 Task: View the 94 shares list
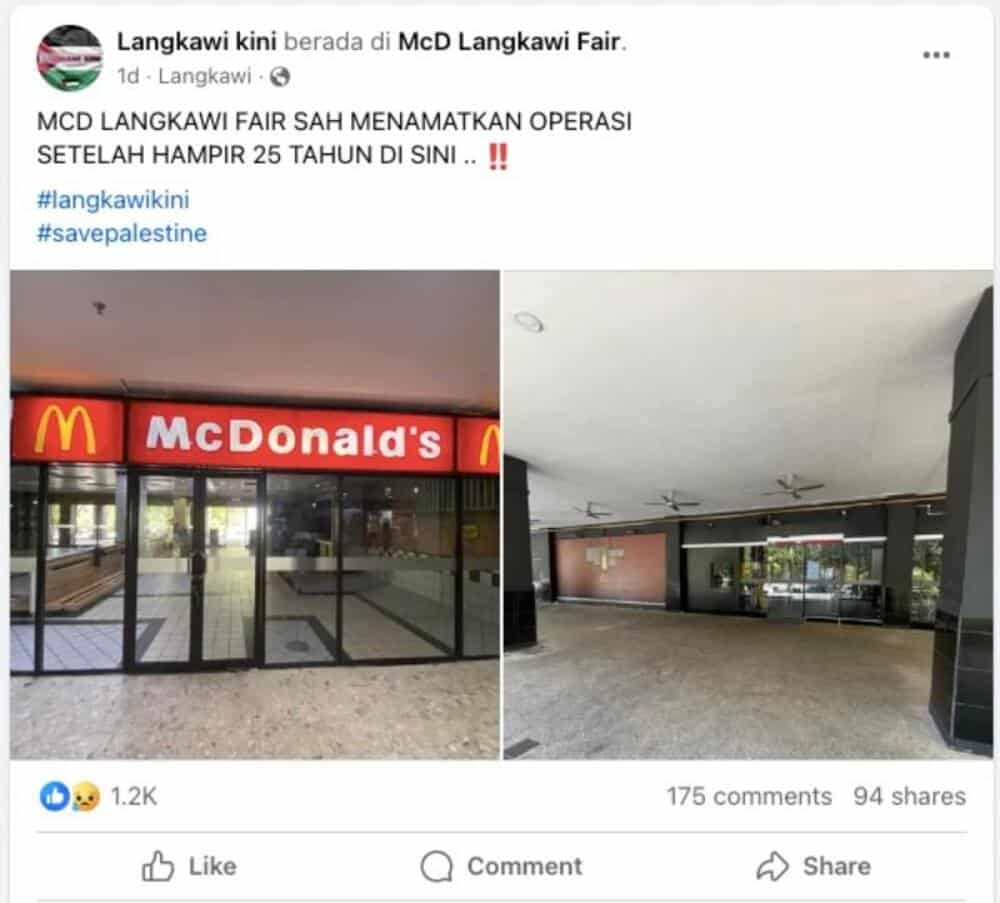pos(909,797)
